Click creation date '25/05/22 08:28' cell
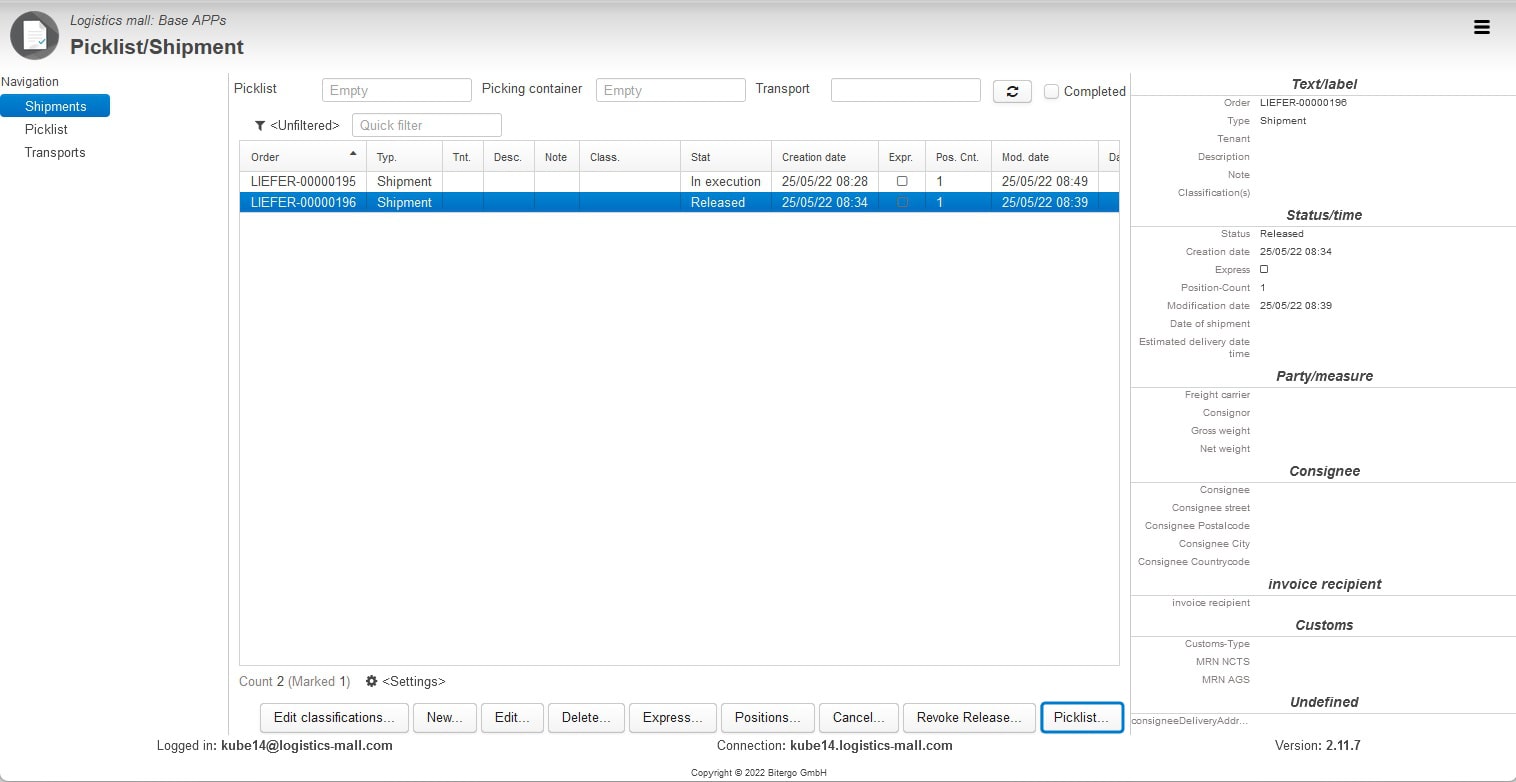Image resolution: width=1516 pixels, height=782 pixels. (825, 181)
